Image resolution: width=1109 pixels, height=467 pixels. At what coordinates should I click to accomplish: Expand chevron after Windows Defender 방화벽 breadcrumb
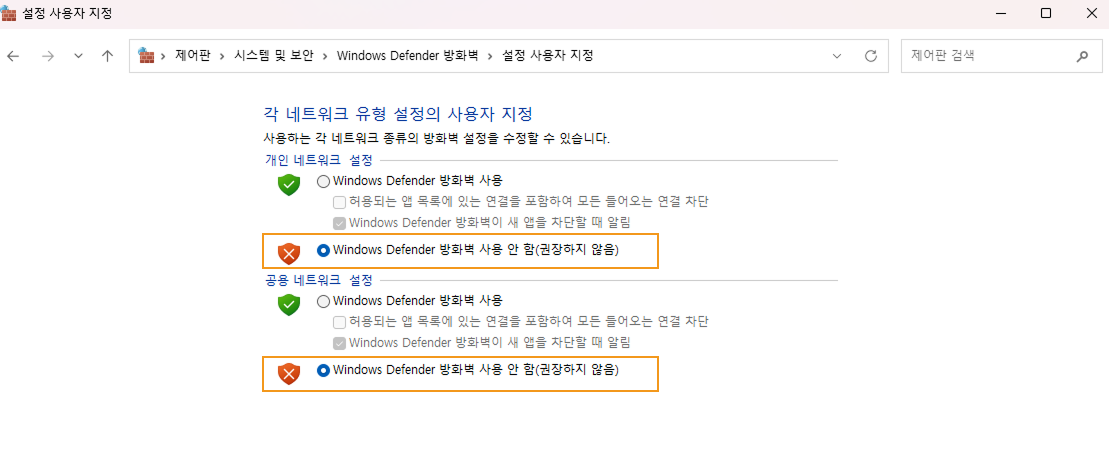490,56
